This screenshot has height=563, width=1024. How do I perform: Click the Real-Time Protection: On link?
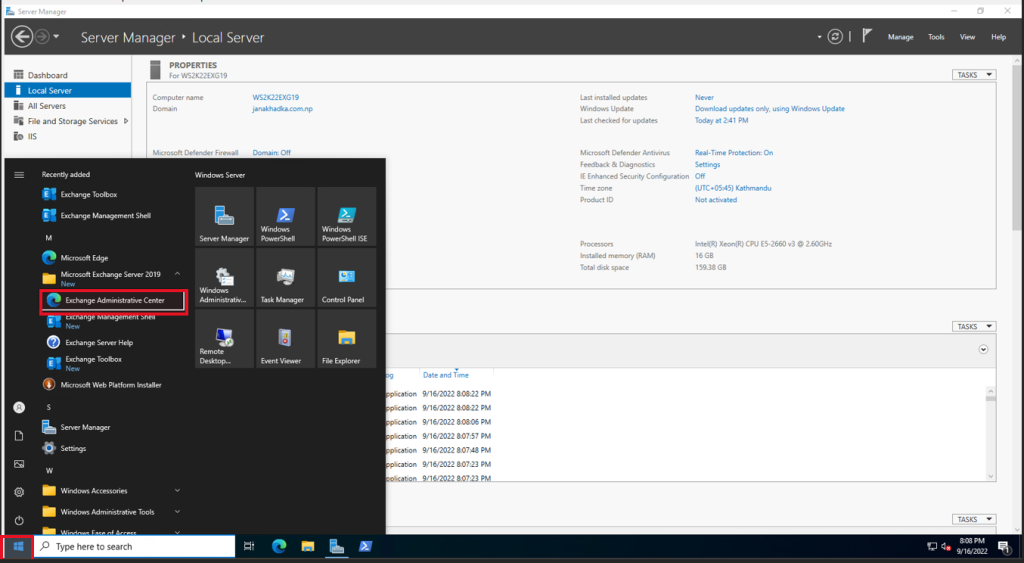(733, 153)
